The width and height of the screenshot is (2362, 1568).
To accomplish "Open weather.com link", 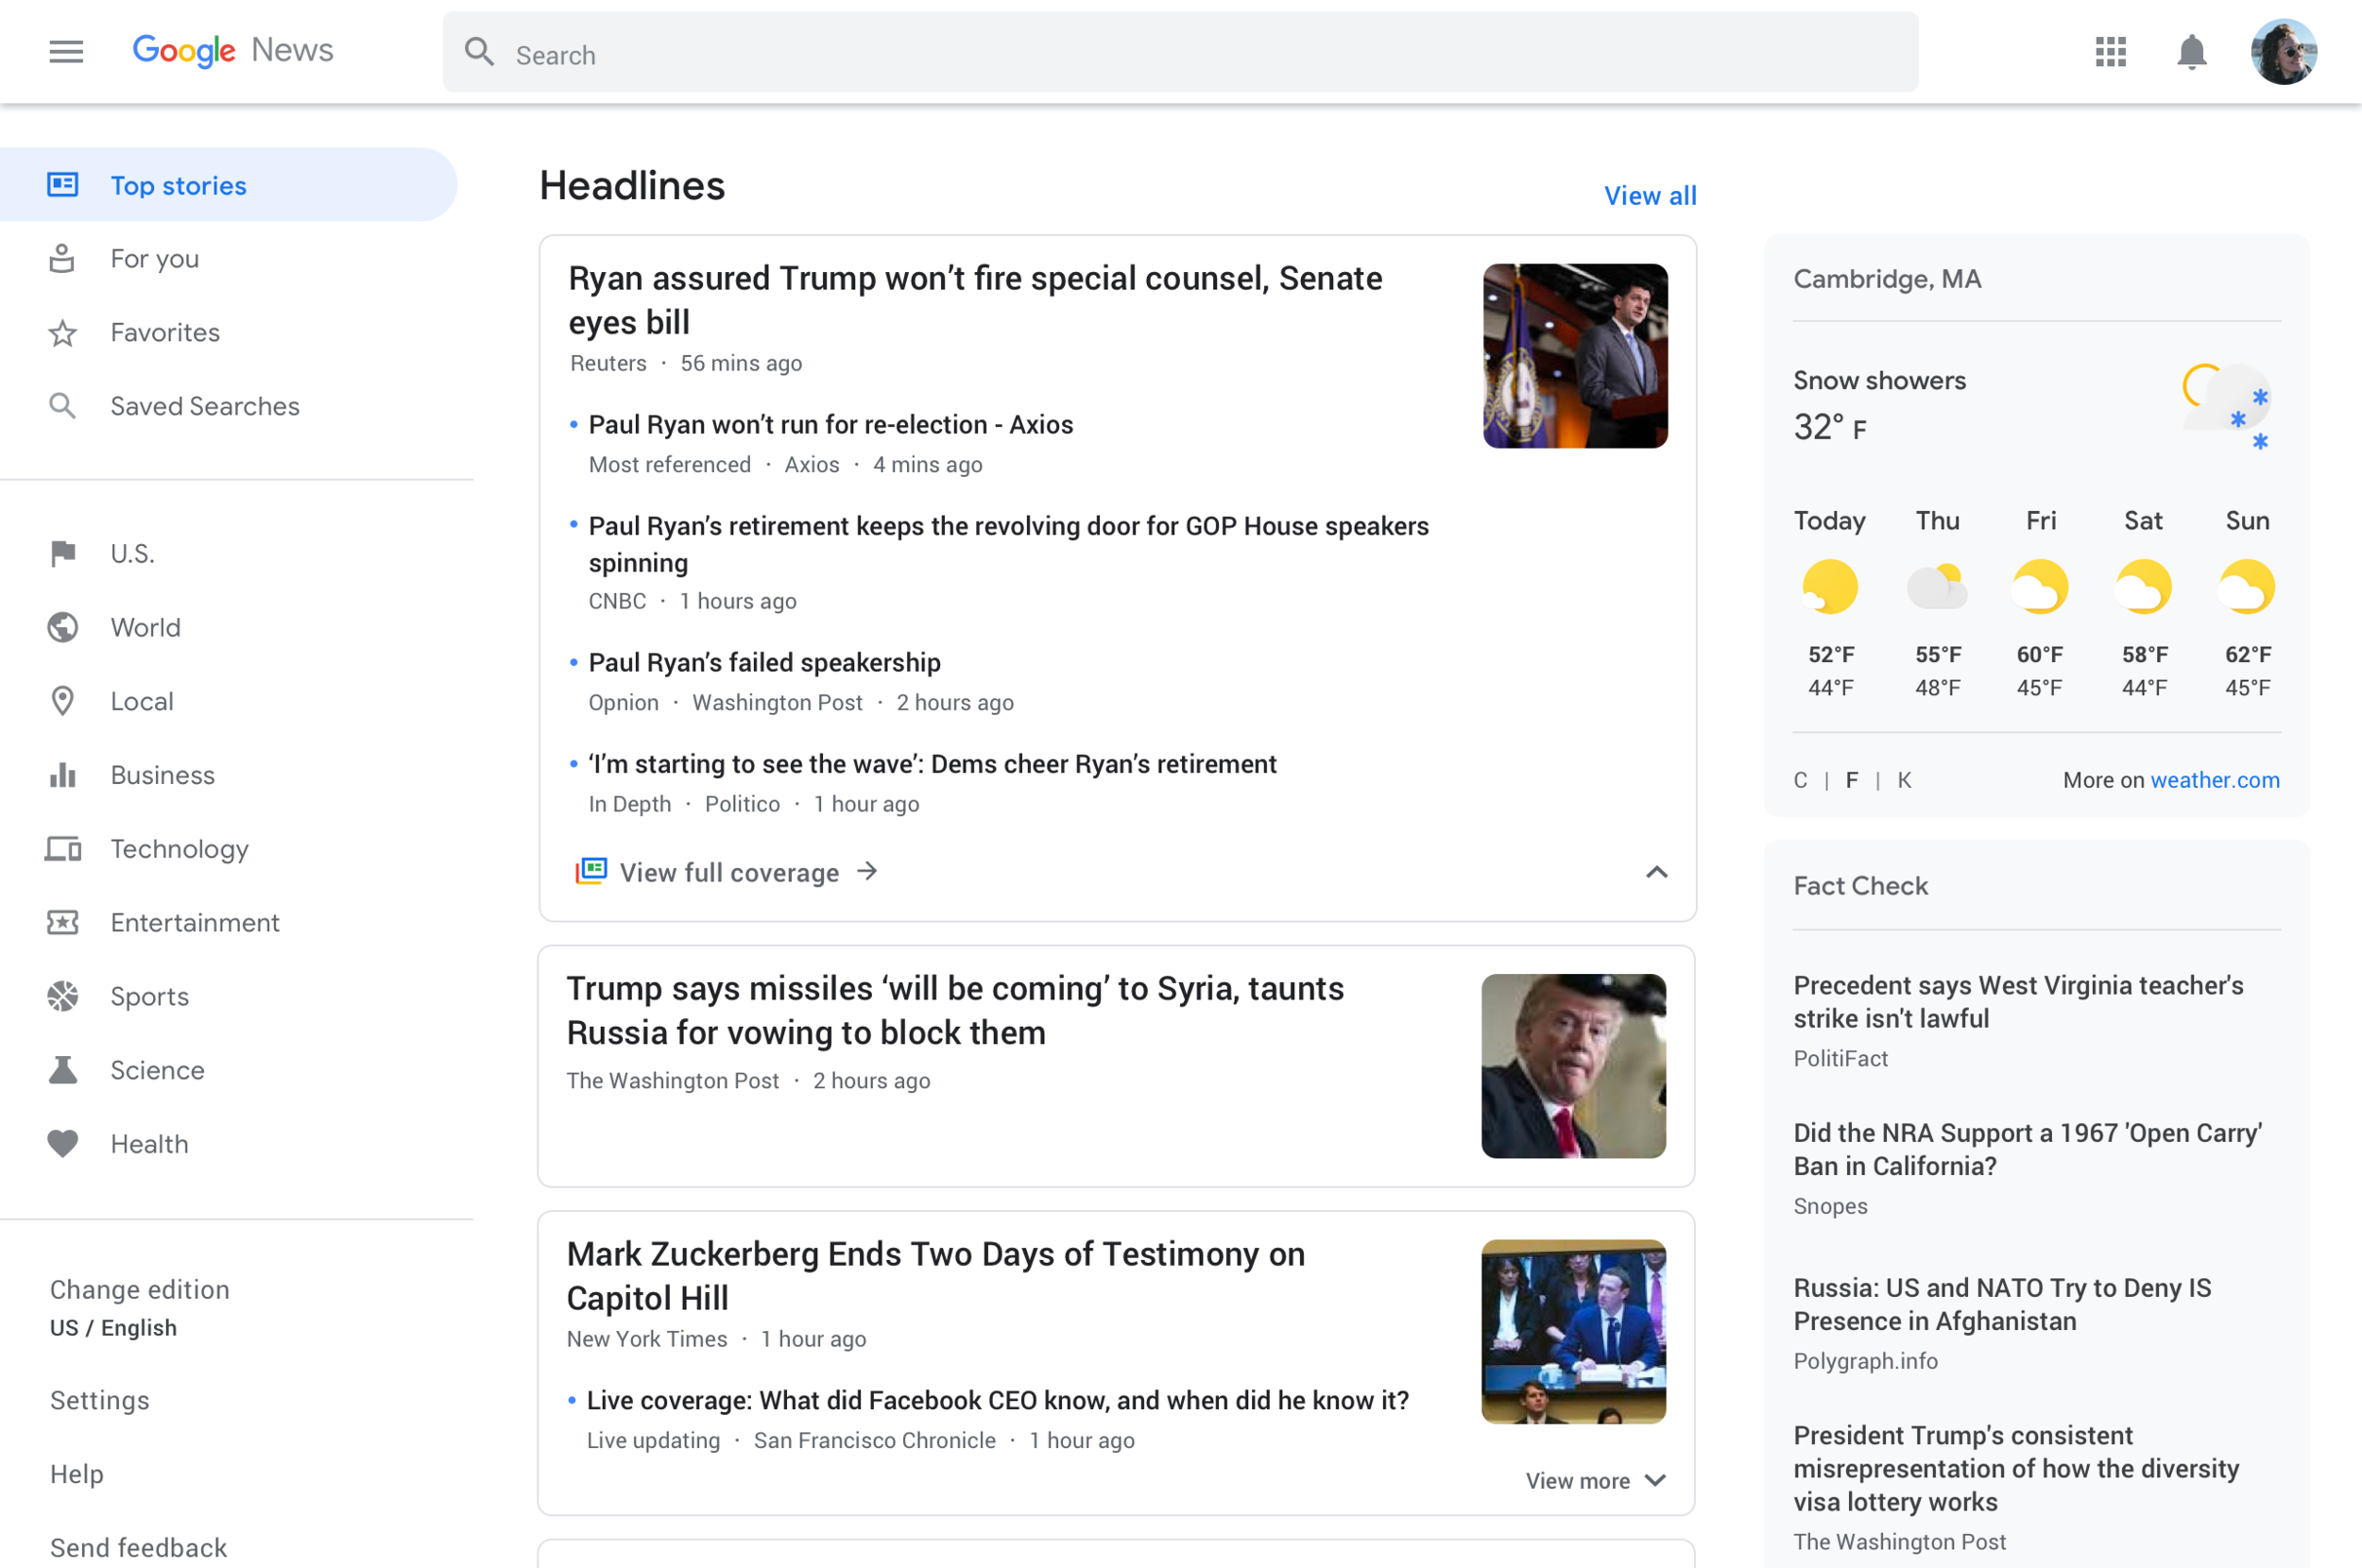I will (x=2215, y=780).
